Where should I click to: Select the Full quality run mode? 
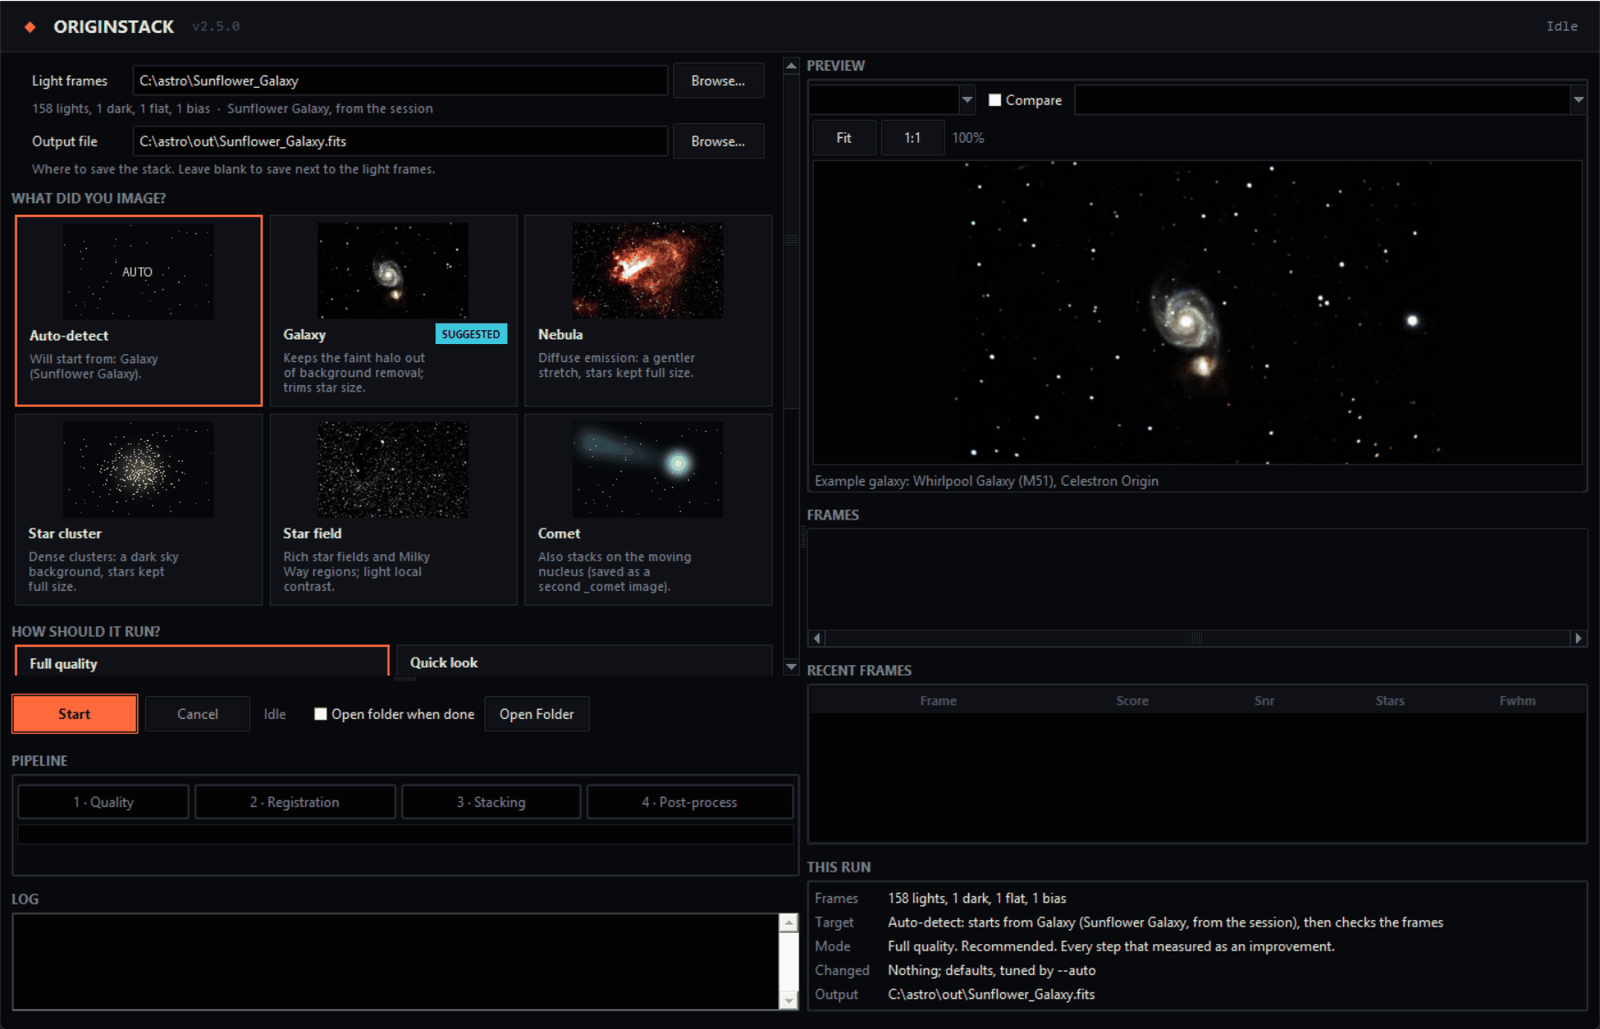(x=202, y=662)
